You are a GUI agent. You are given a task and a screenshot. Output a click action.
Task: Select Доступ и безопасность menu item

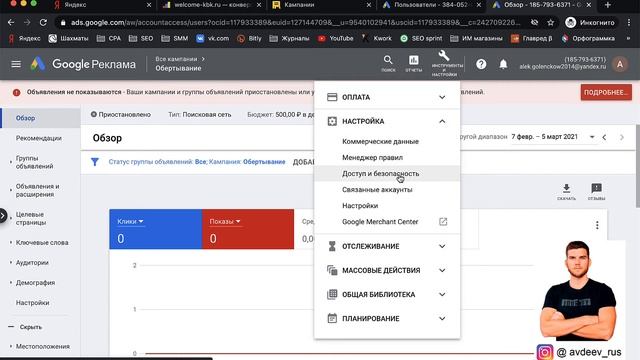387,173
